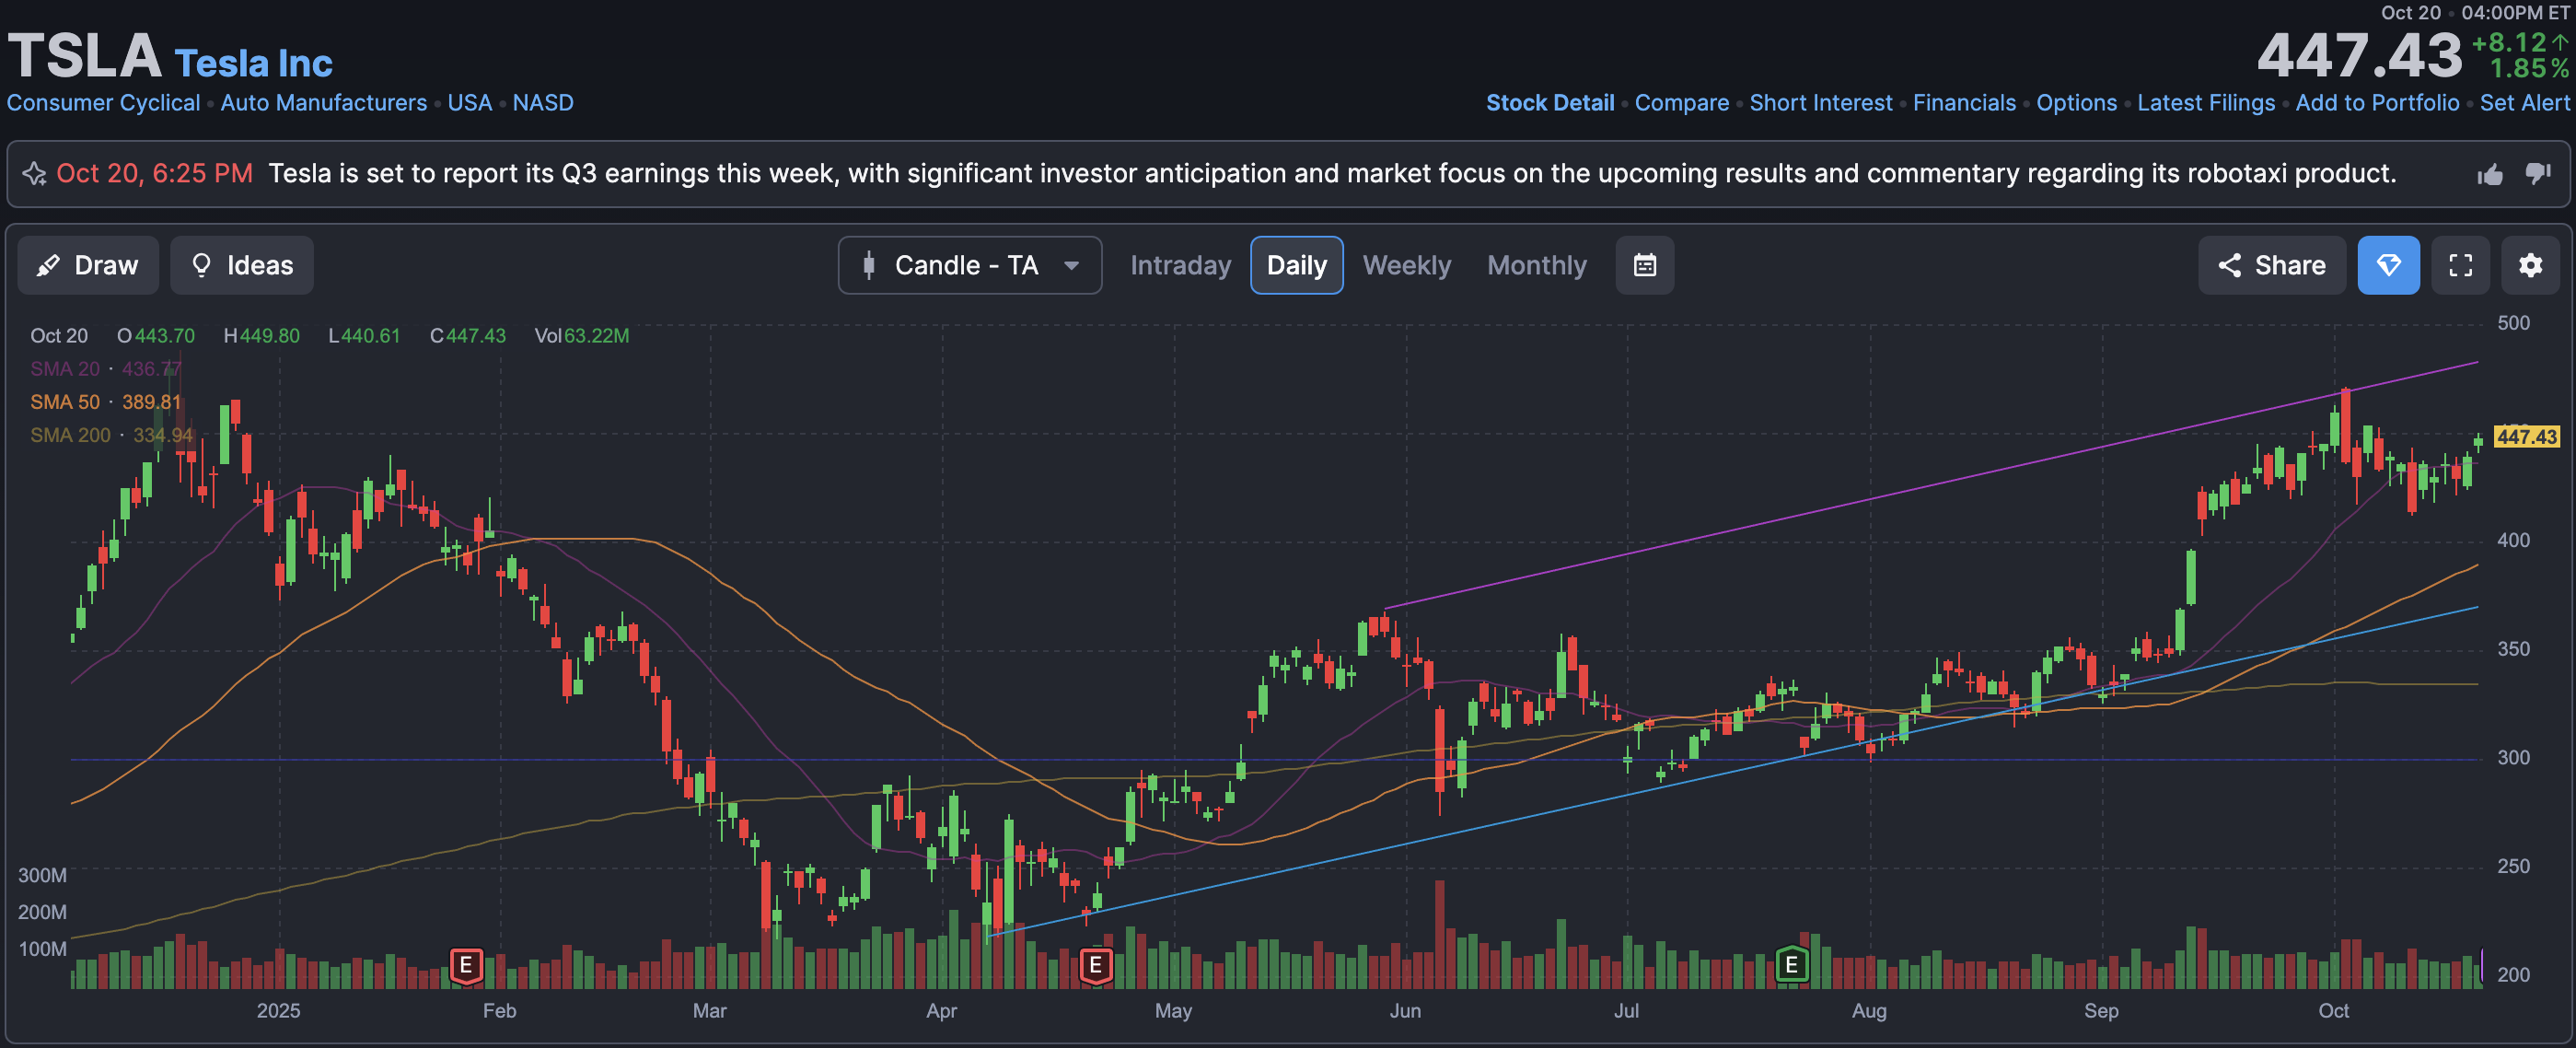Switch to Intraday timeframe
The image size is (2576, 1048).
click(1180, 265)
